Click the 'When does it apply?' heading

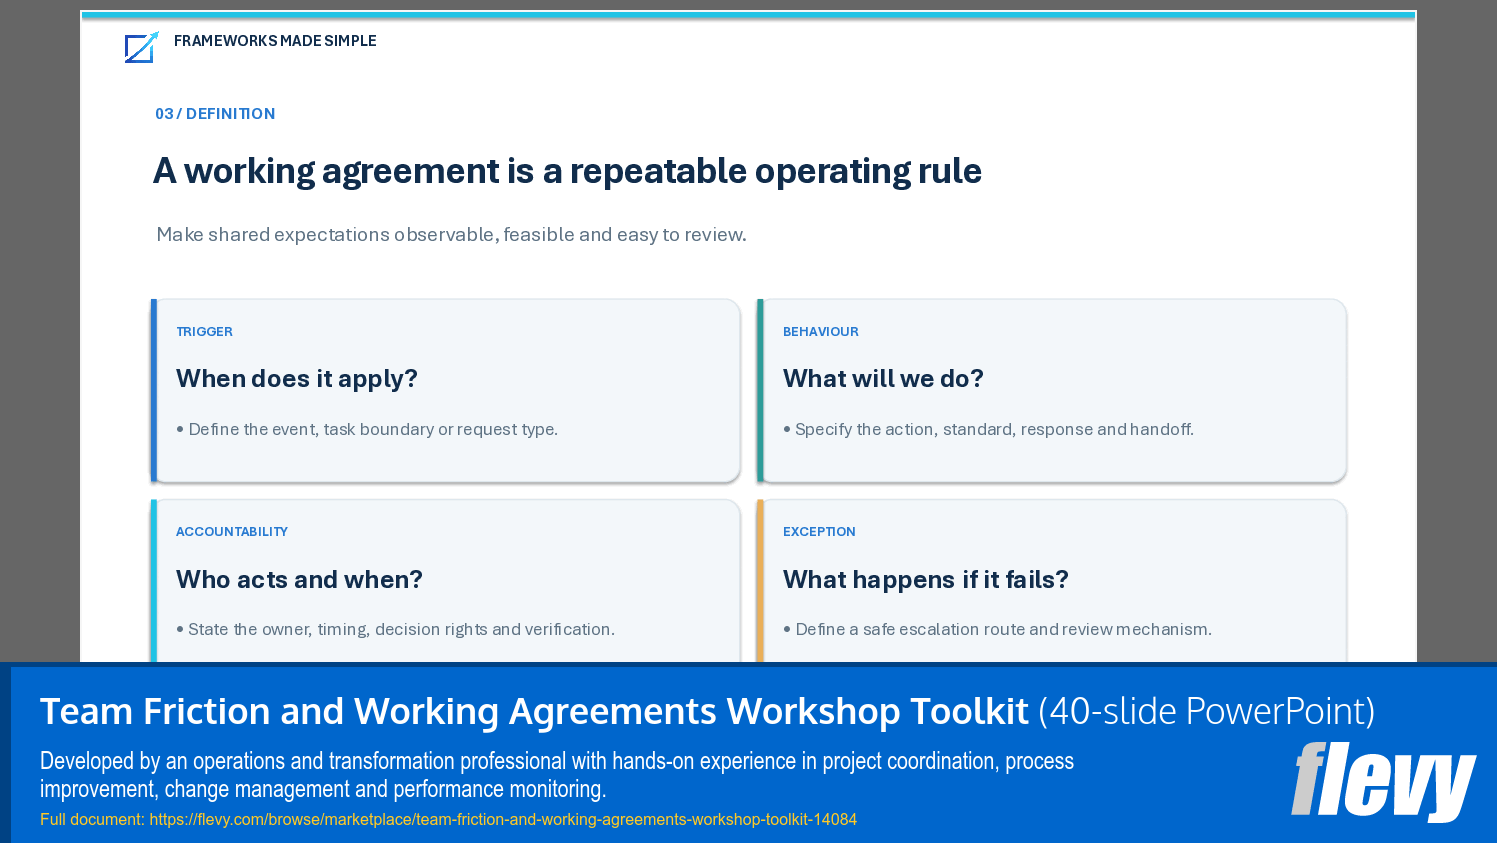tap(297, 378)
